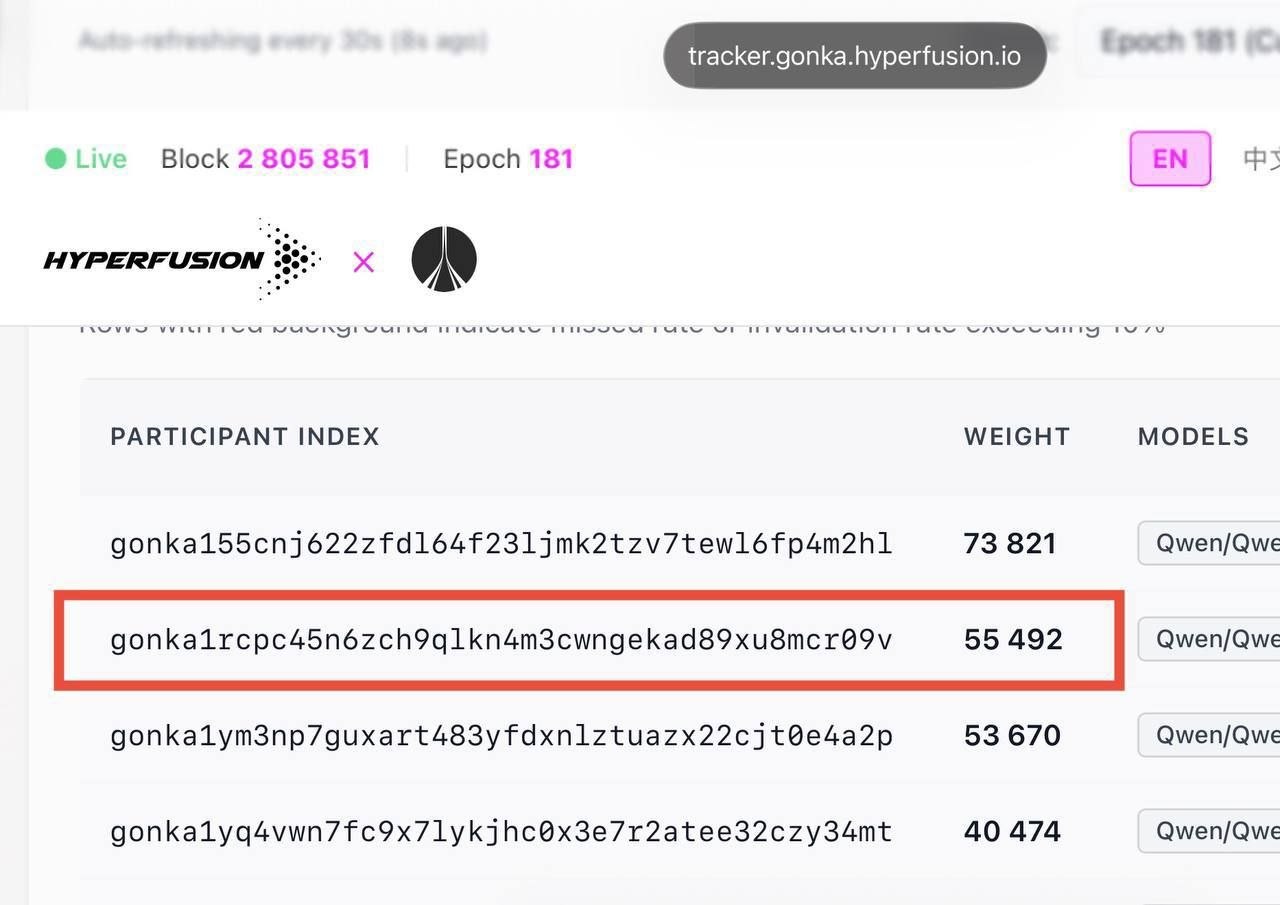
Task: Click the MODELS column header
Action: pyautogui.click(x=1193, y=437)
